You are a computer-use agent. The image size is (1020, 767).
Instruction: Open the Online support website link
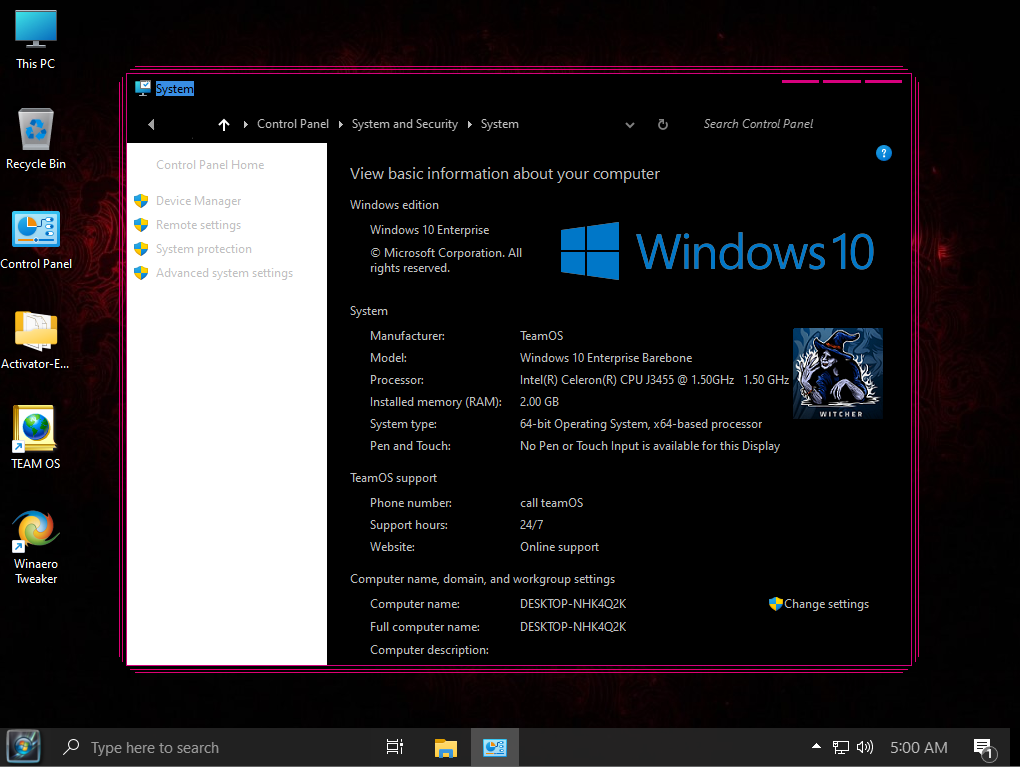pyautogui.click(x=559, y=547)
